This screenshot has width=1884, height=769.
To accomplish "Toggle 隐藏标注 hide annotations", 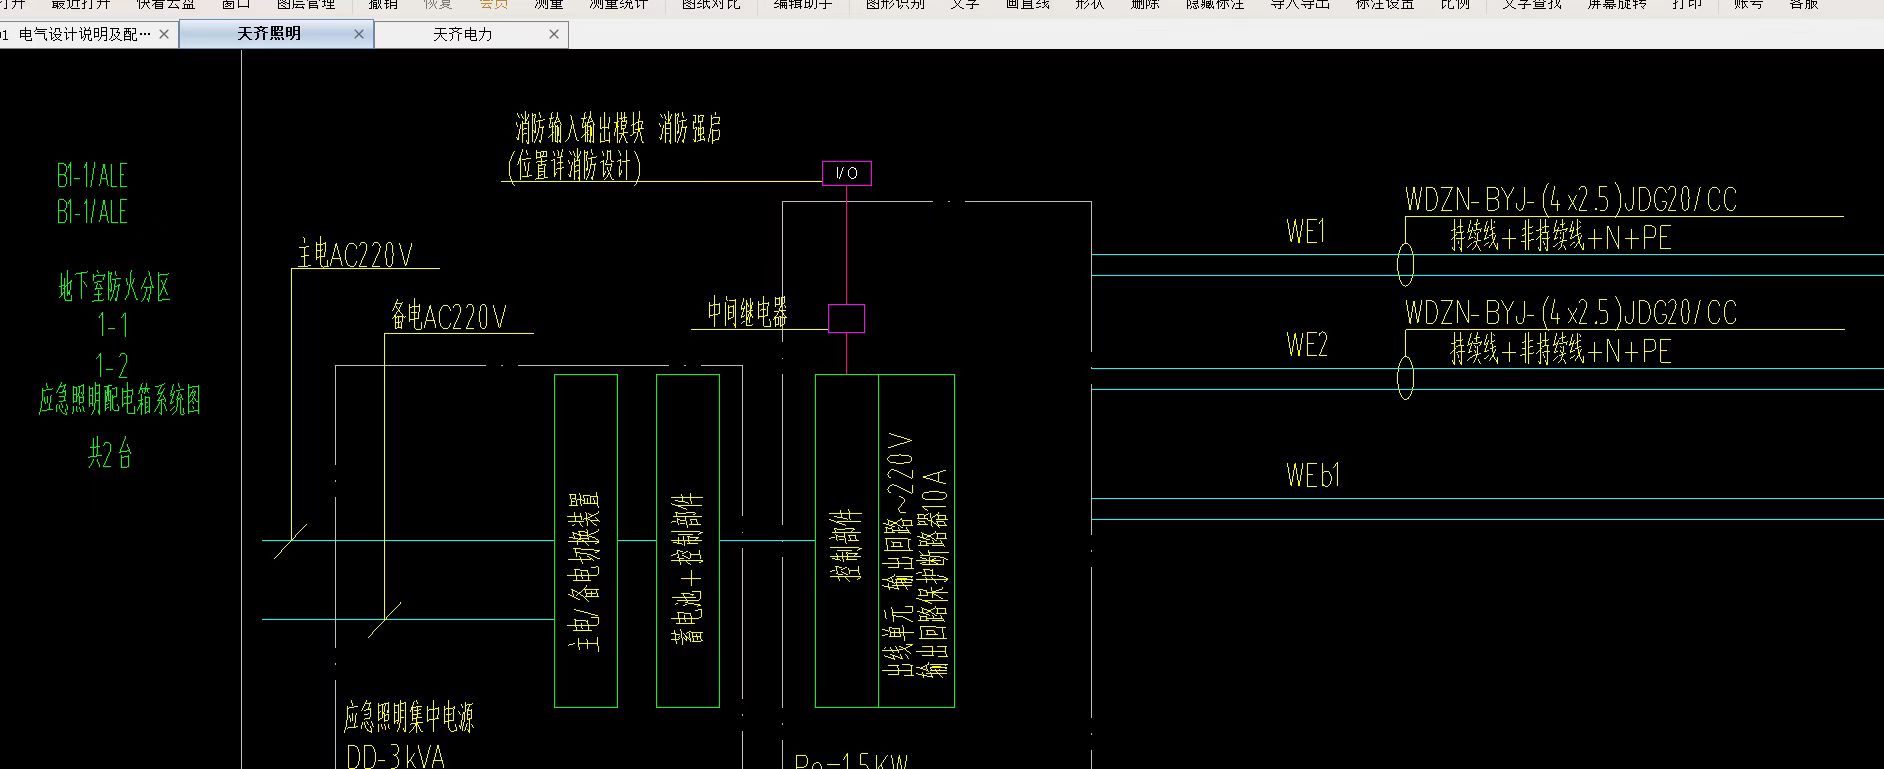I will (1215, 5).
